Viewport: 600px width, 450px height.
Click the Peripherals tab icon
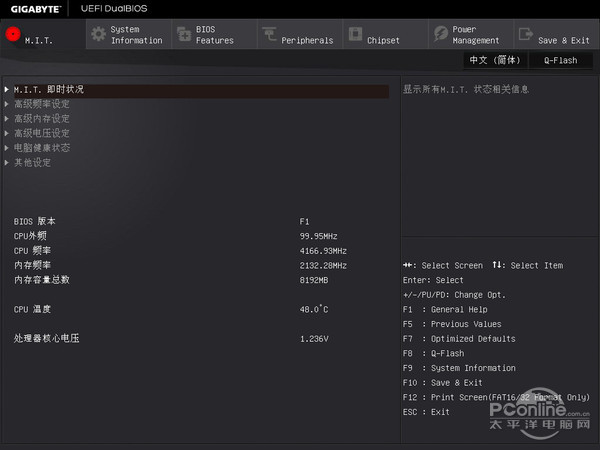(270, 35)
